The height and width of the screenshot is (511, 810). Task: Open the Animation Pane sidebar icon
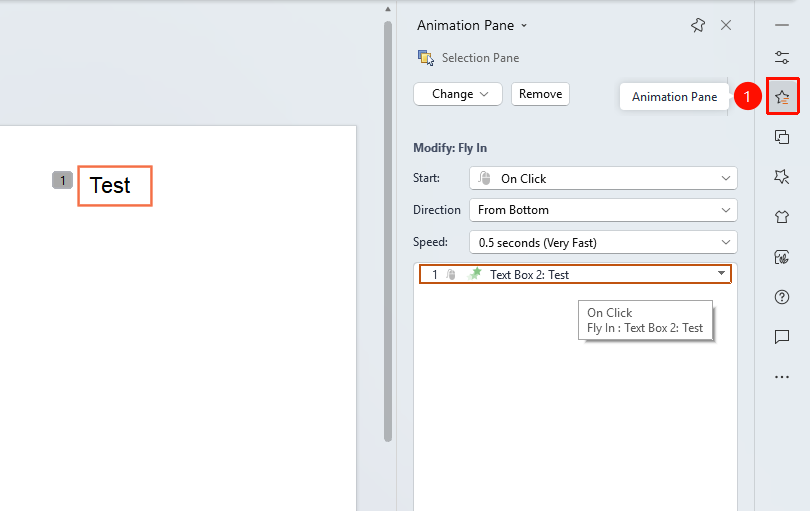pyautogui.click(x=782, y=96)
